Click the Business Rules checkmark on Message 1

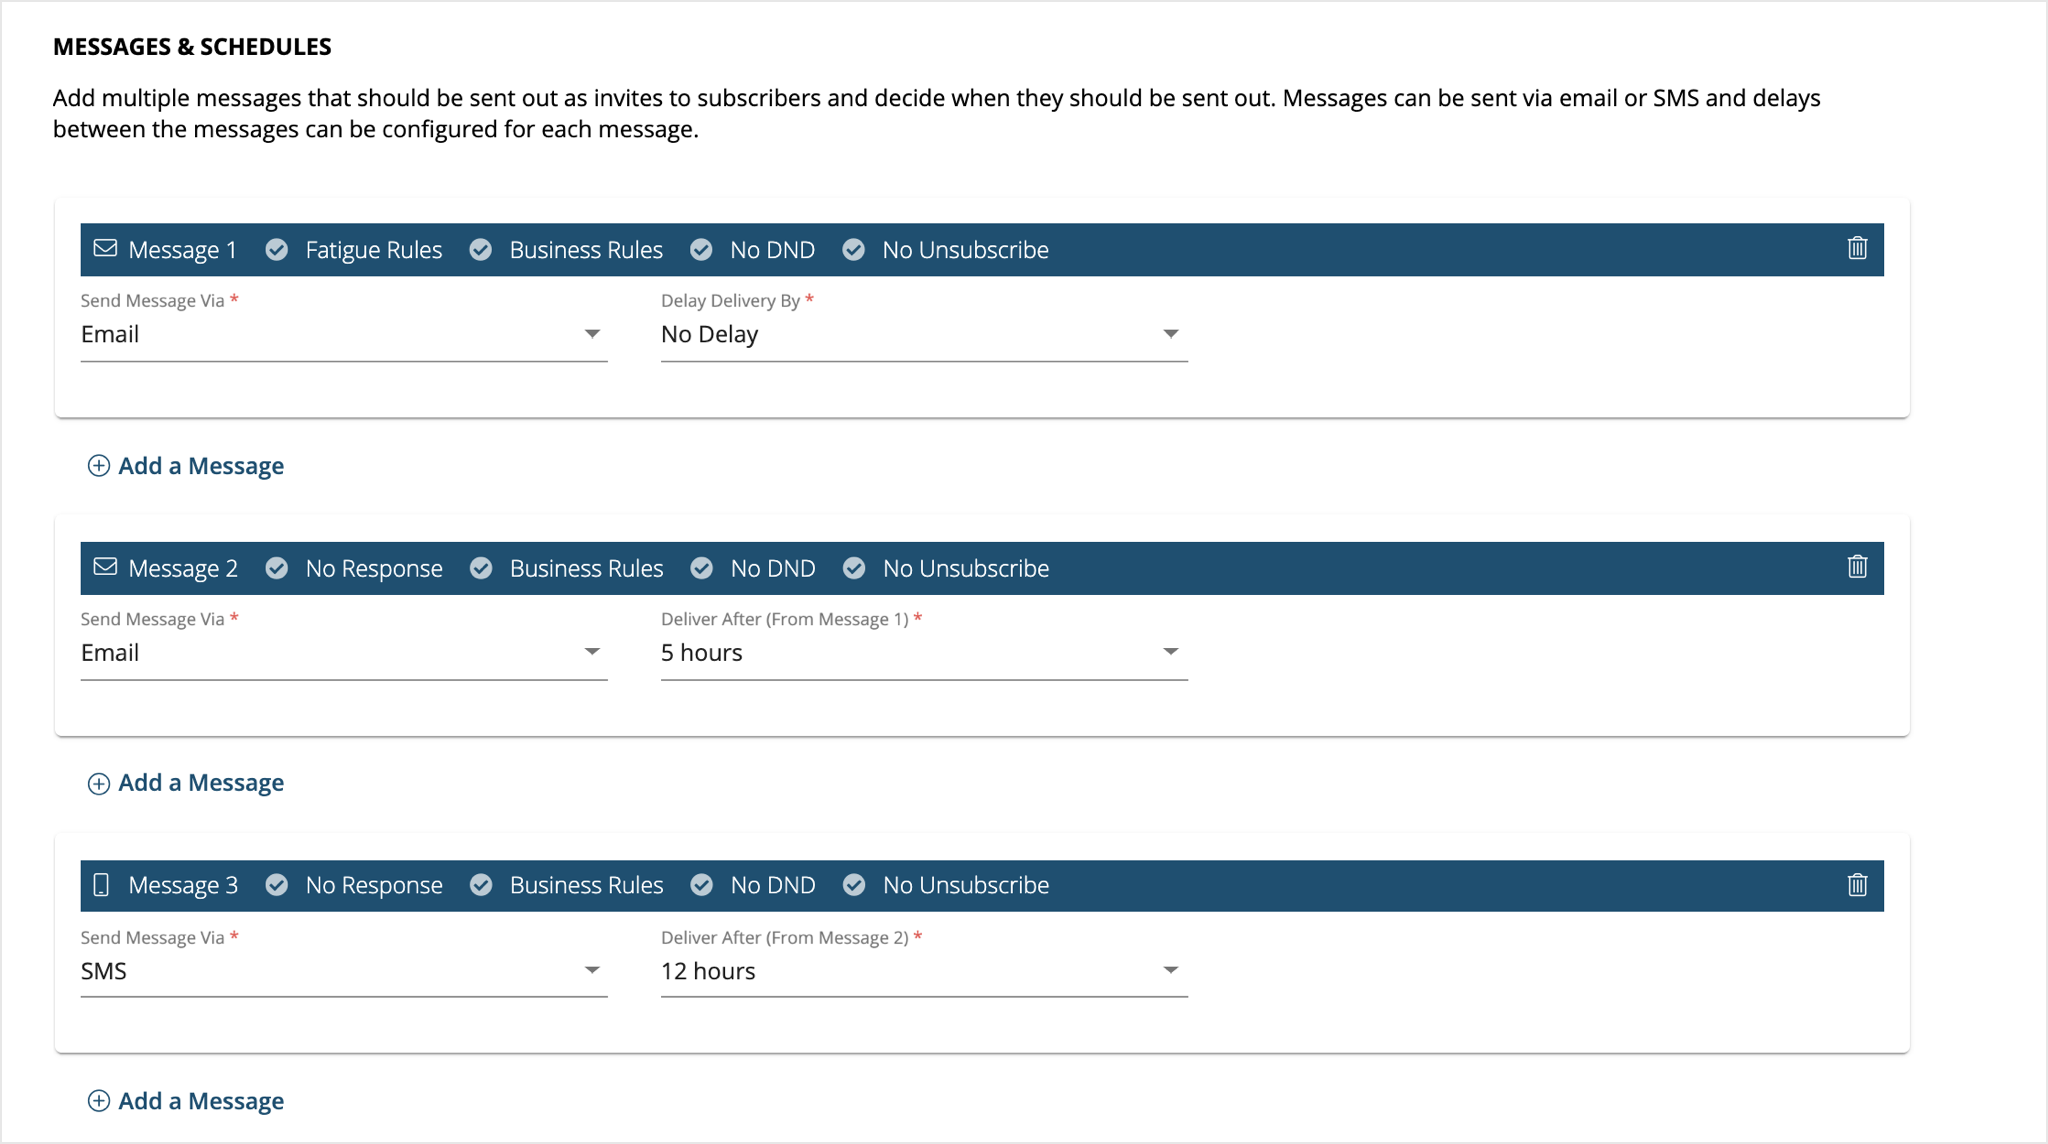coord(481,249)
